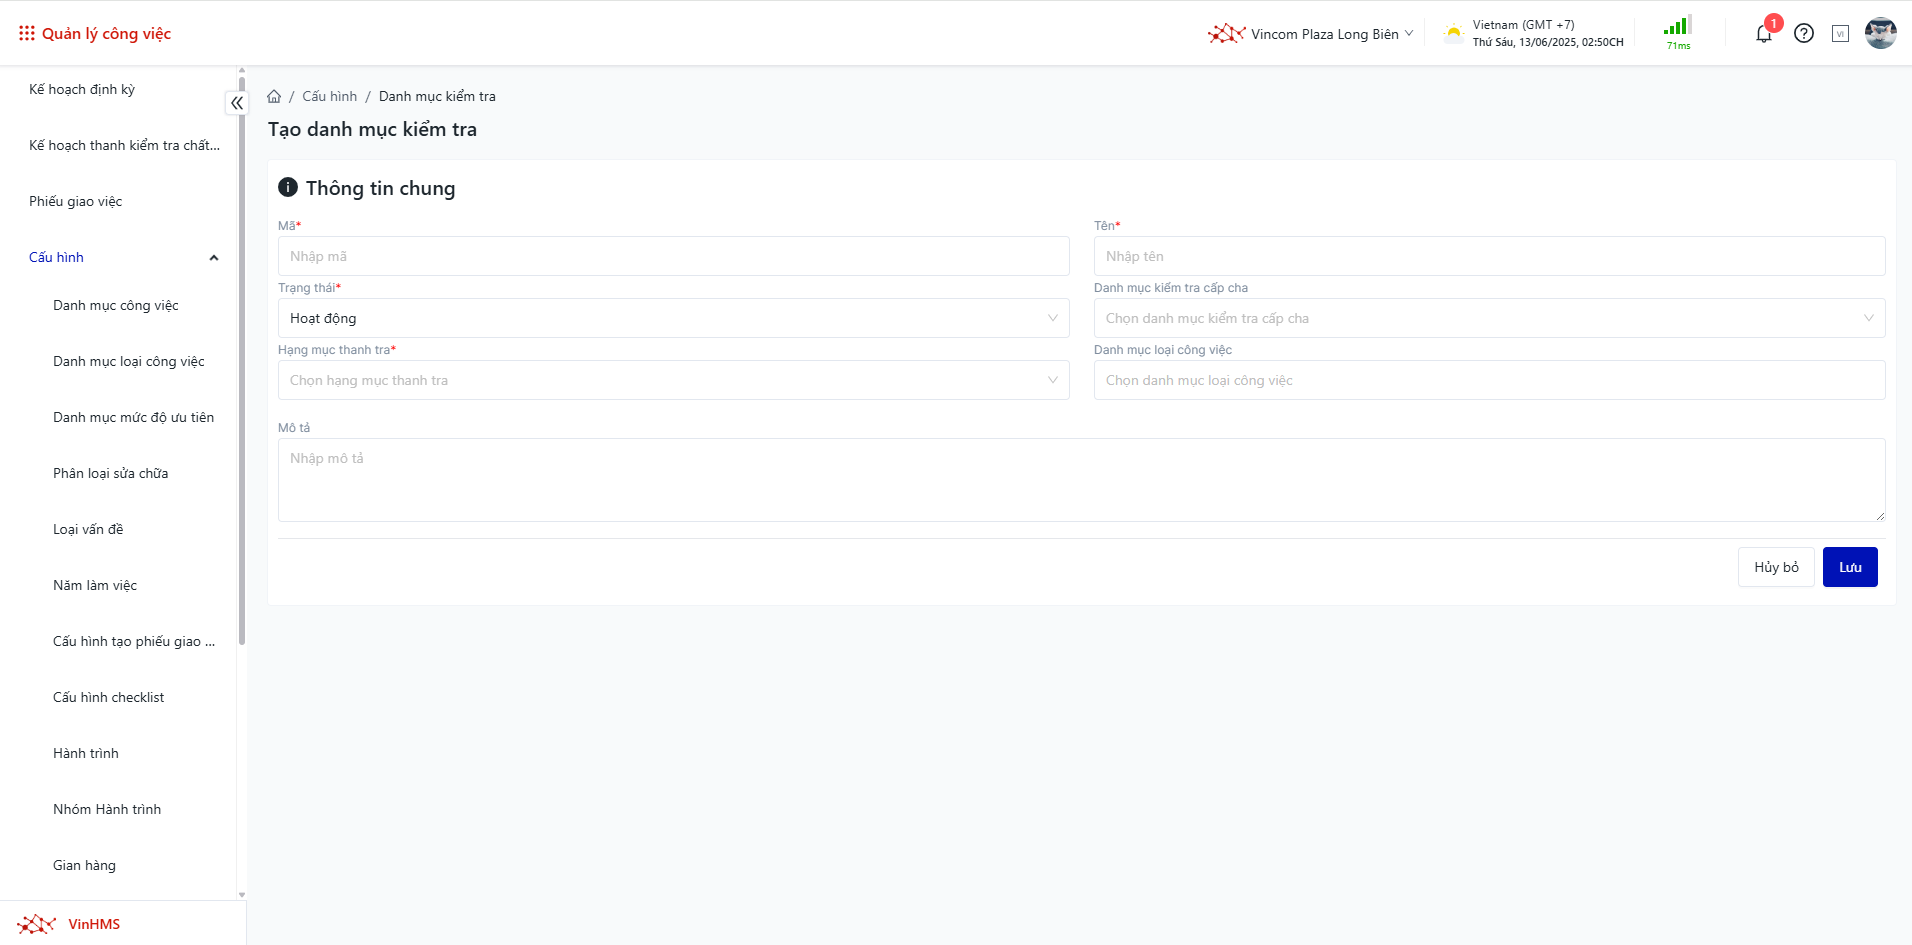Go home via breadcrumb house icon
1912x945 pixels.
(274, 97)
